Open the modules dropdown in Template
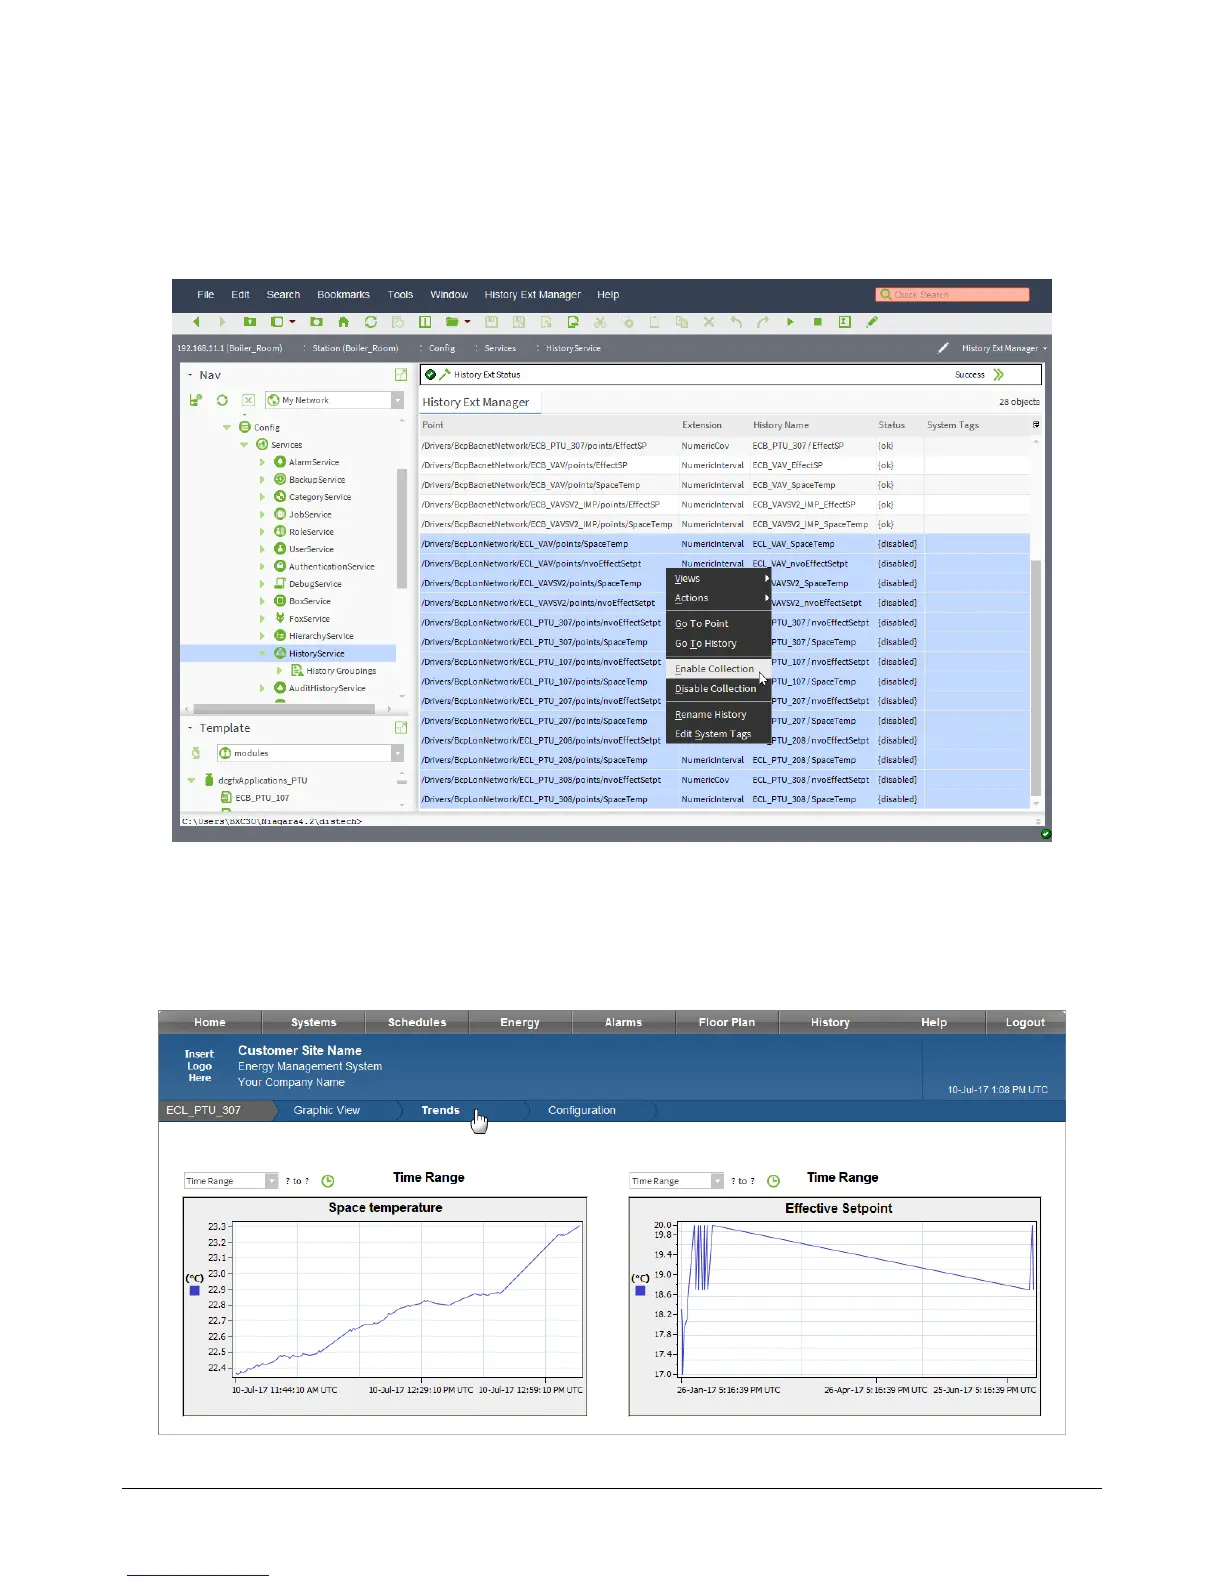This screenshot has height=1584, width=1224. (x=397, y=753)
